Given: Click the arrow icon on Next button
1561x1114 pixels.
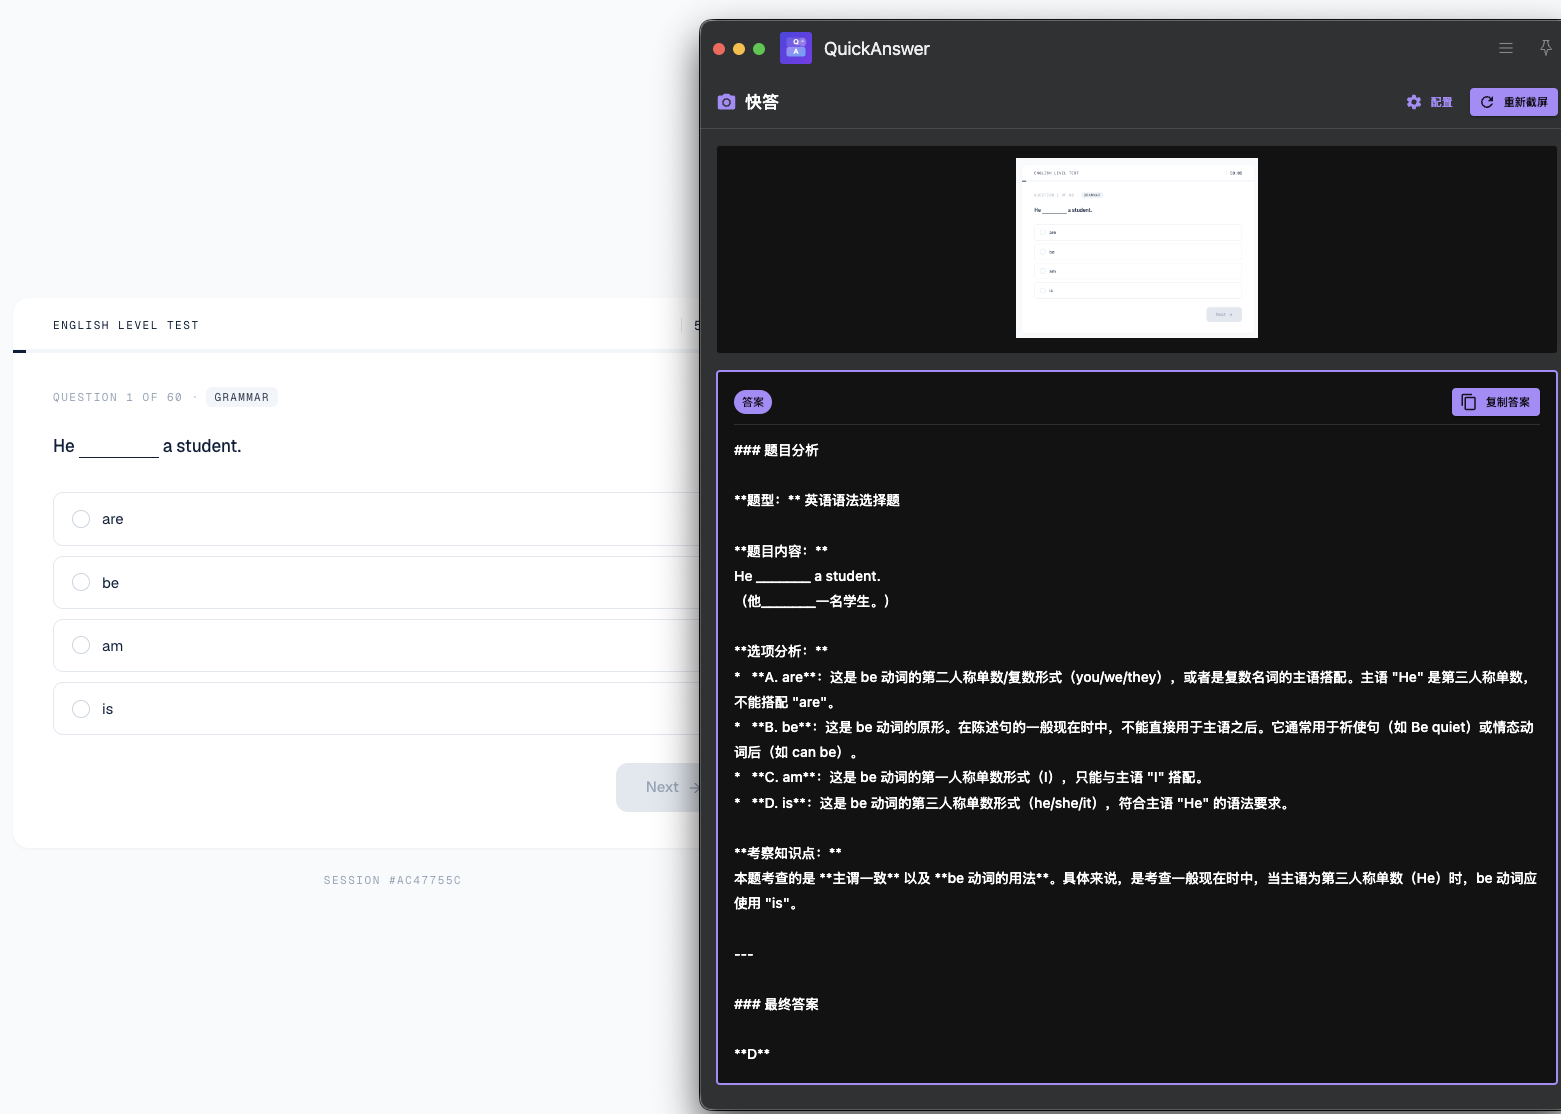Looking at the screenshot, I should pyautogui.click(x=694, y=787).
